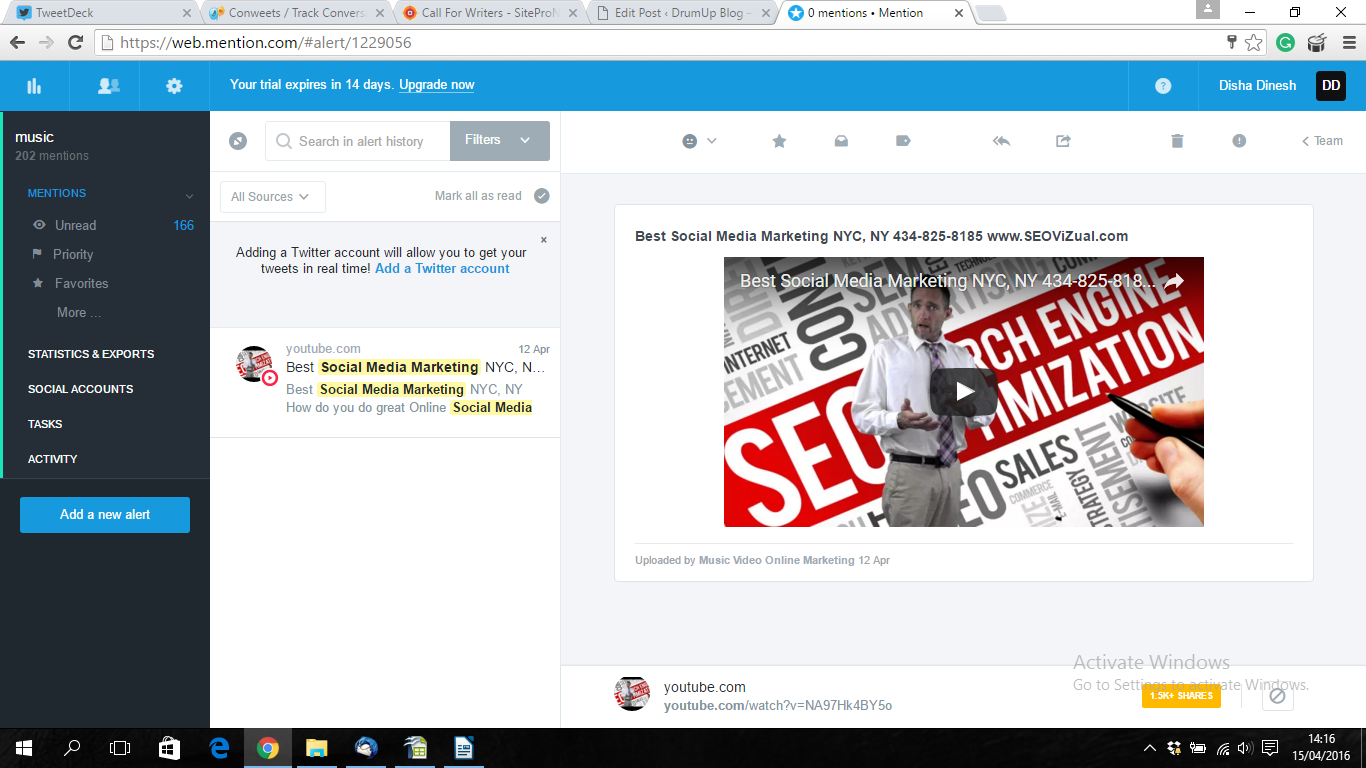This screenshot has height=768, width=1366.
Task: Click the compass icon beside search
Action: coord(238,141)
